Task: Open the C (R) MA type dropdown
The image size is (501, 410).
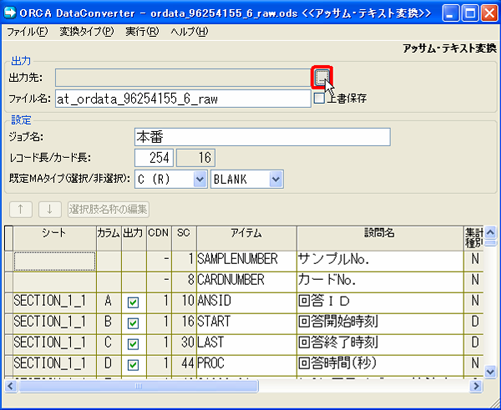Action: click(x=200, y=179)
